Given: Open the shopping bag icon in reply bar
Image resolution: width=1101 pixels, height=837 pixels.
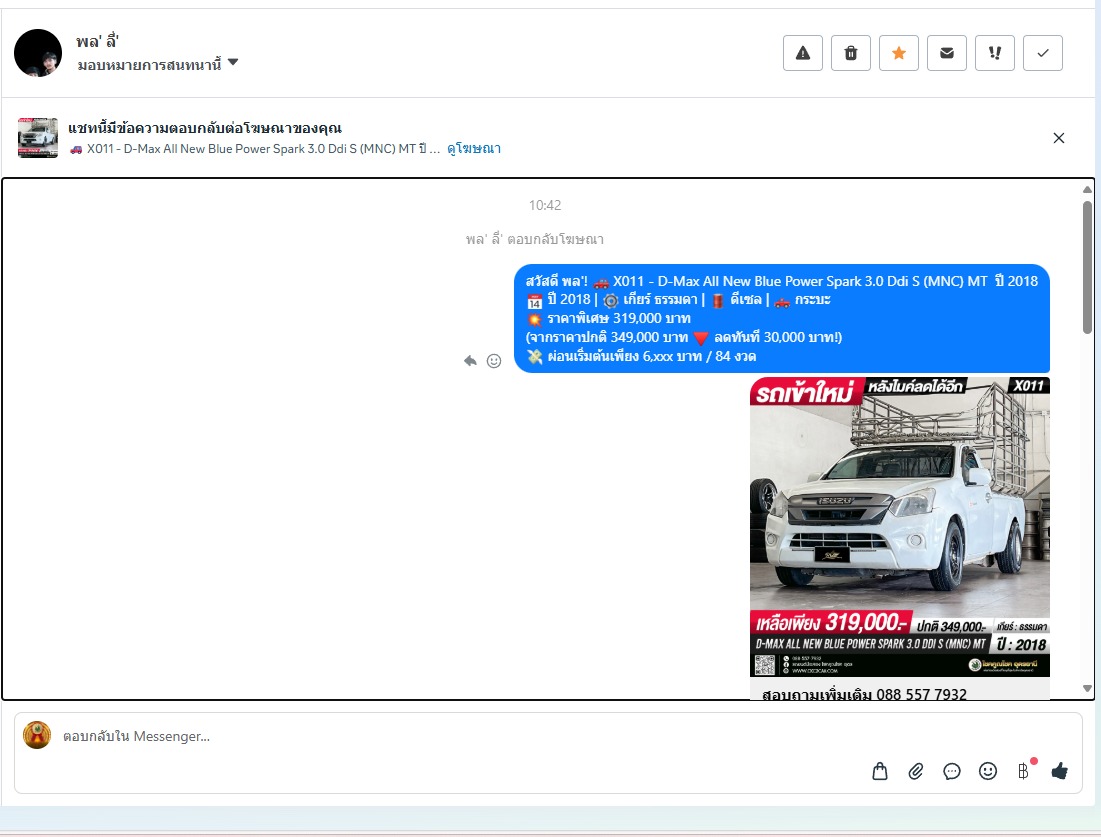Looking at the screenshot, I should (x=880, y=771).
